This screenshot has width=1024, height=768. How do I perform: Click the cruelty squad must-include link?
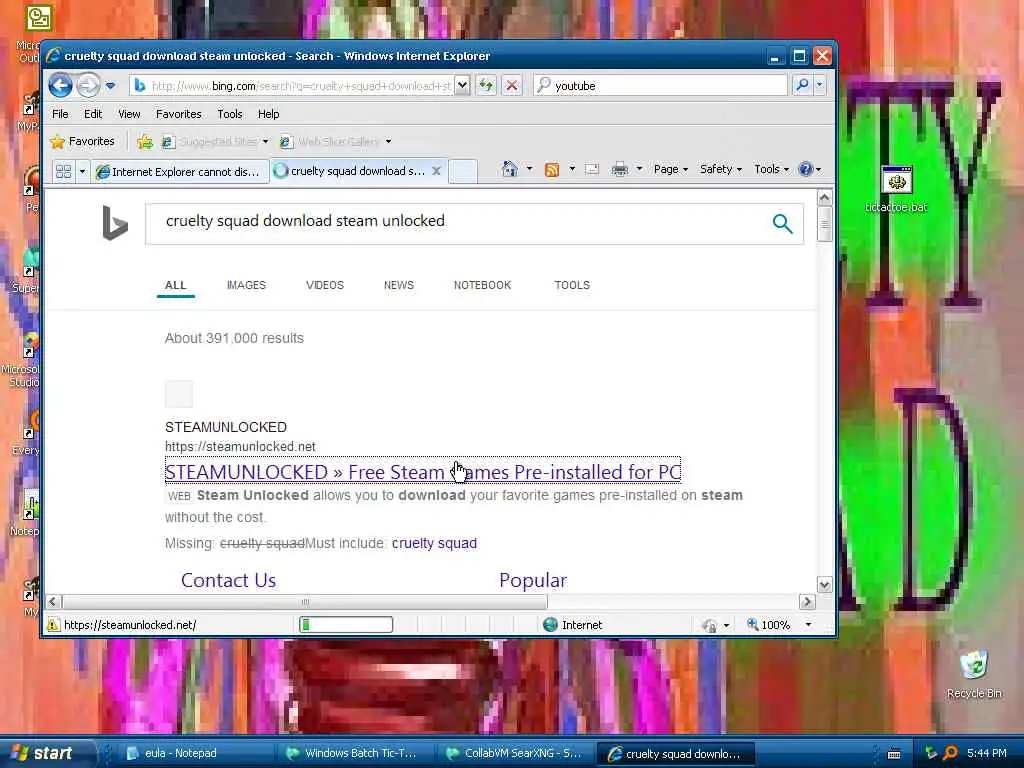click(434, 543)
